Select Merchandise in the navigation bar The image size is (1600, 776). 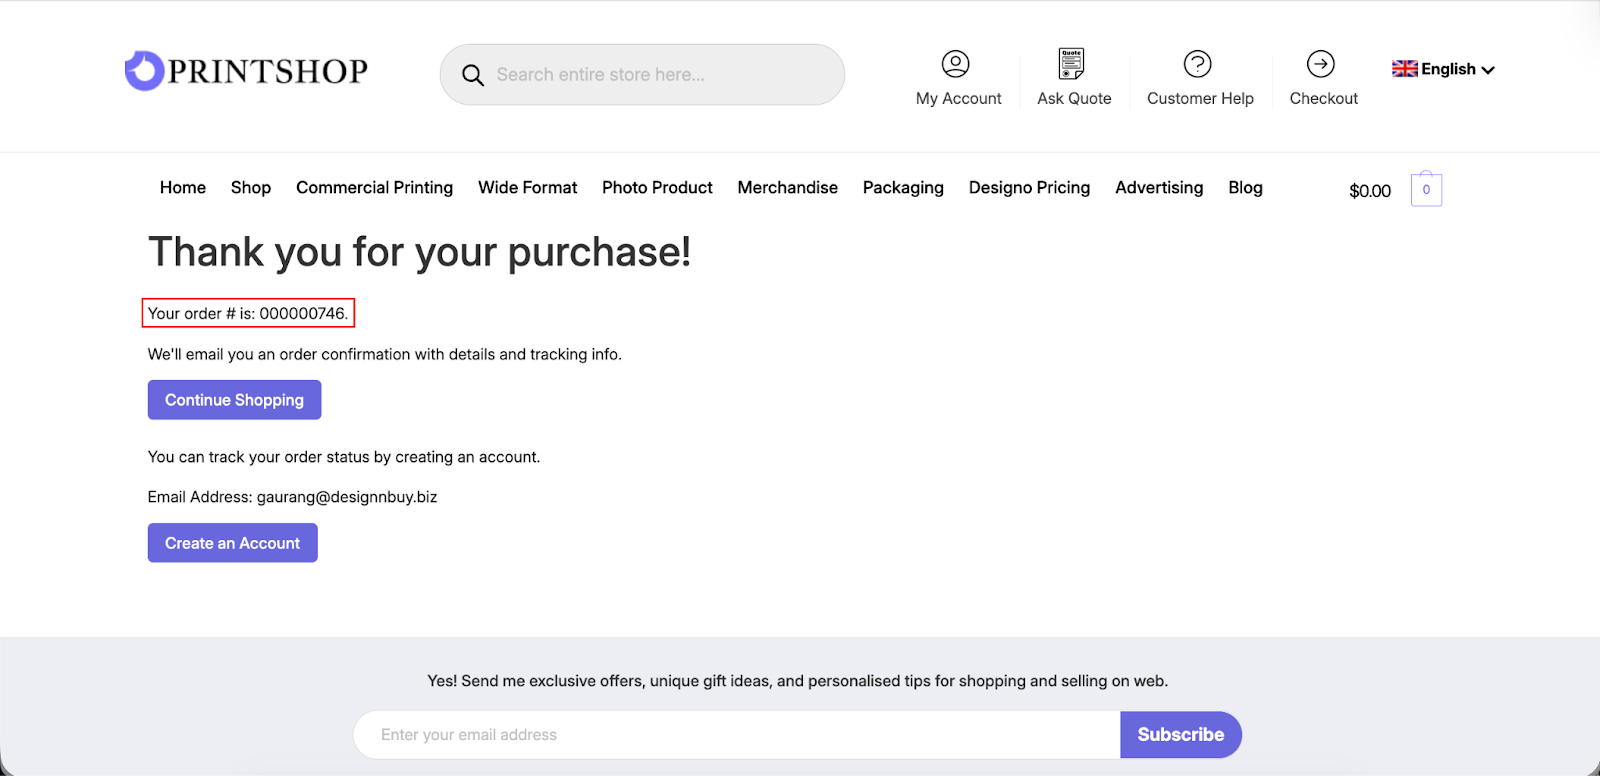point(787,188)
